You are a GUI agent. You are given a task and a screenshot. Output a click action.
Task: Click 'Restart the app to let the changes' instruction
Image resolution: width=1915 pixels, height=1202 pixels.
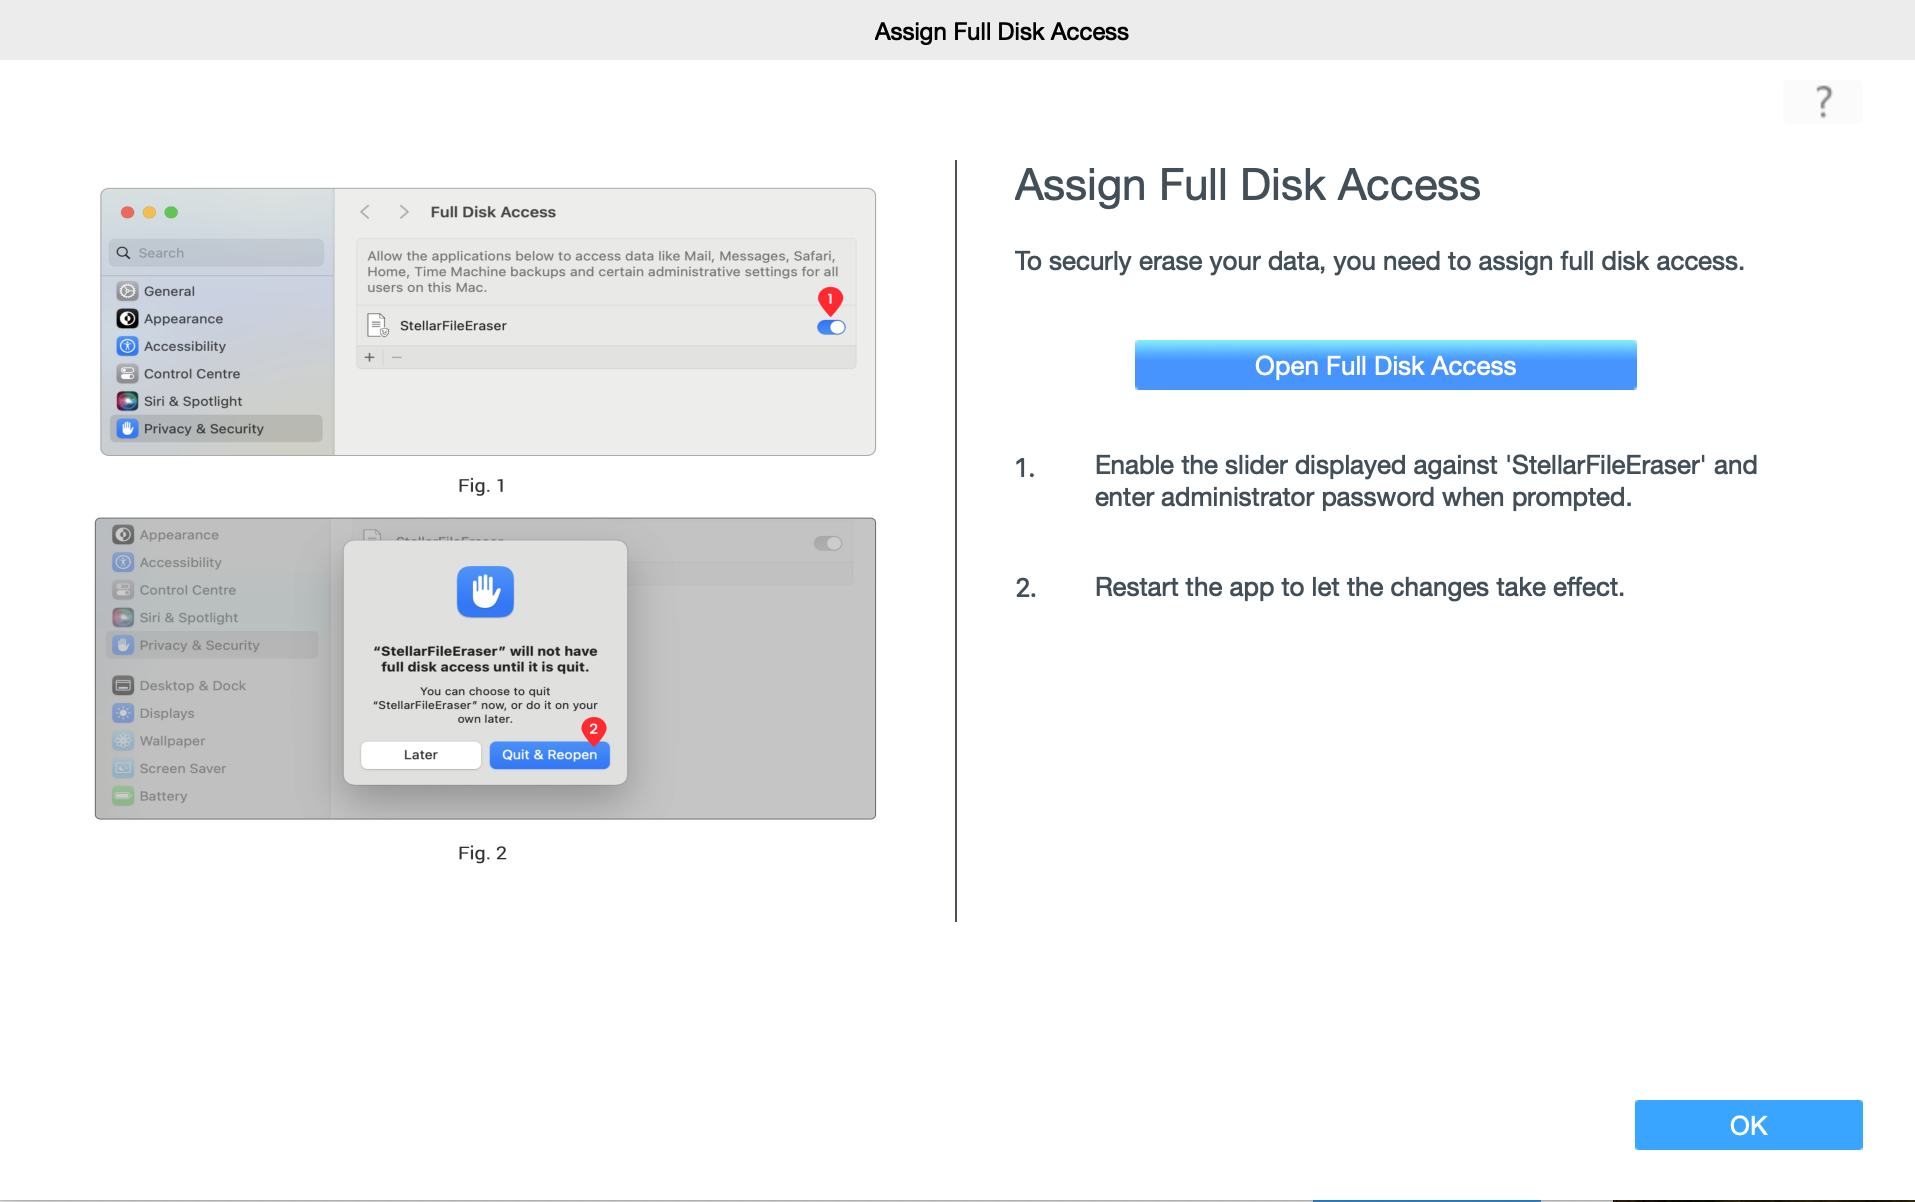[x=1359, y=587]
